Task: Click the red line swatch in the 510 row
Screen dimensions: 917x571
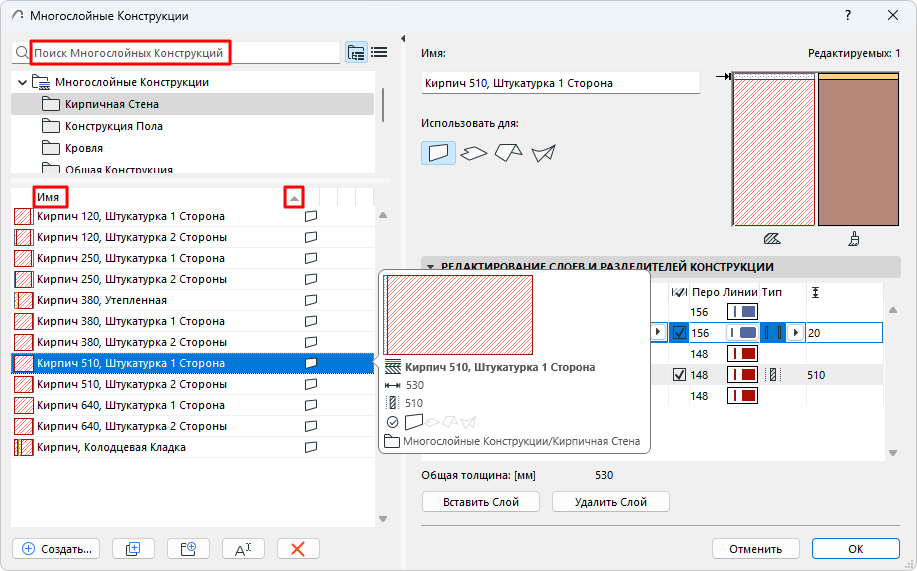Action: click(x=742, y=375)
